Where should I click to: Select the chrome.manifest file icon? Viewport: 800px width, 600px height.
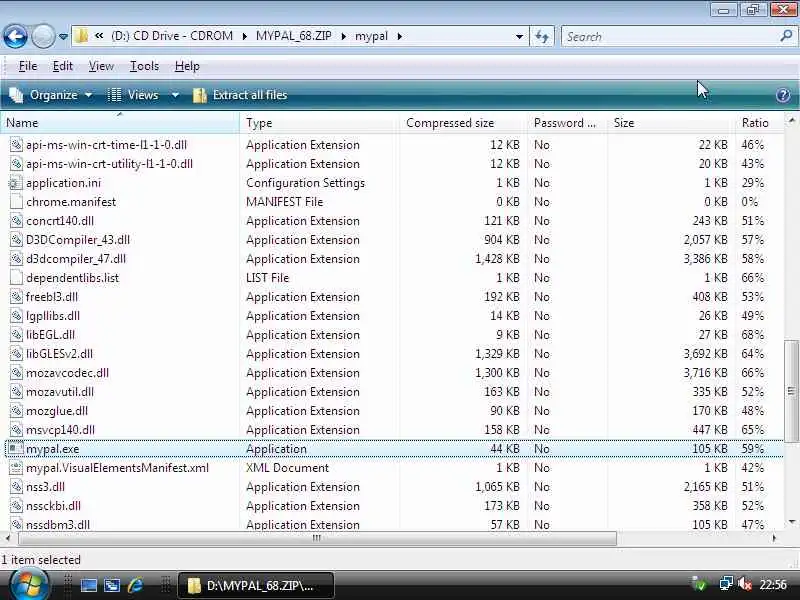tap(16, 202)
